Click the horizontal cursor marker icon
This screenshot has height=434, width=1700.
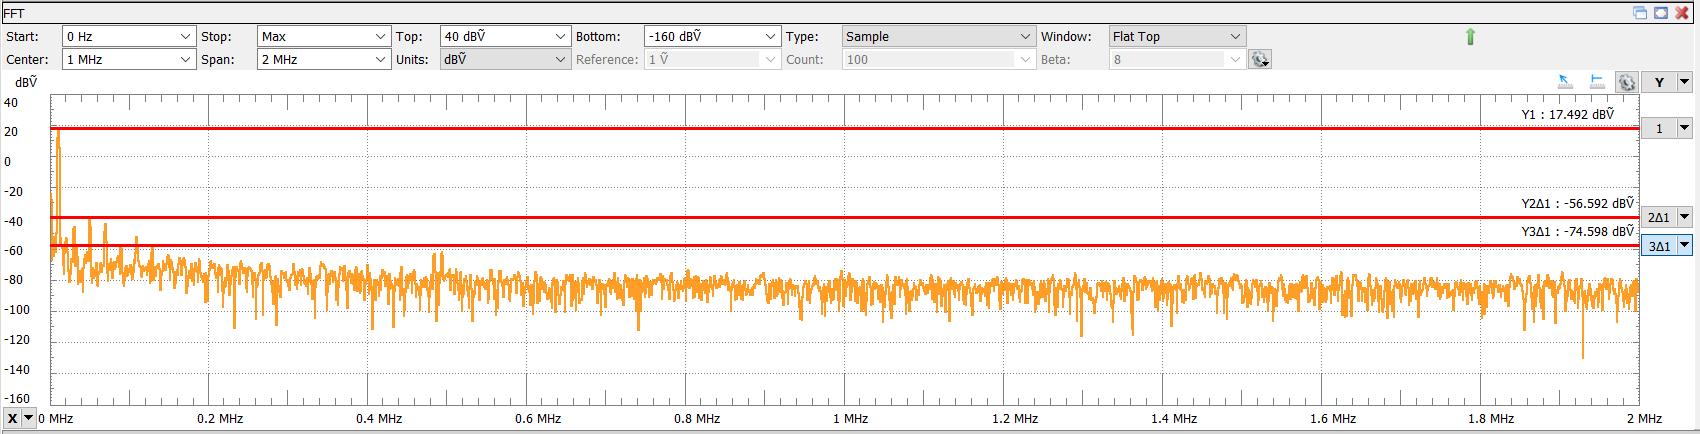coord(1597,83)
